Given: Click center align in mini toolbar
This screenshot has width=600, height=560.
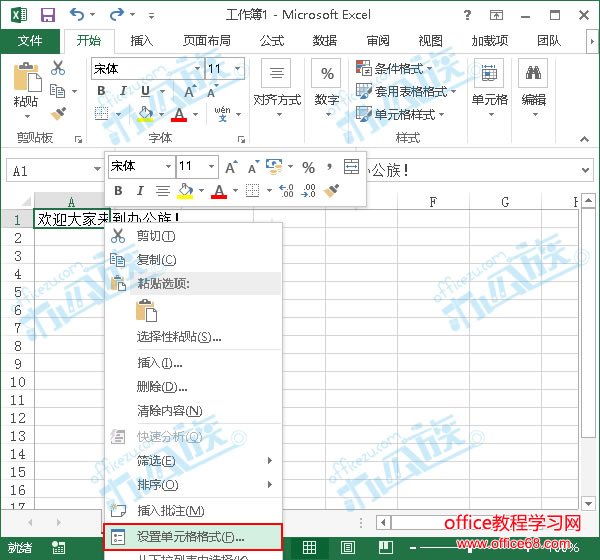Looking at the screenshot, I should 163,190.
